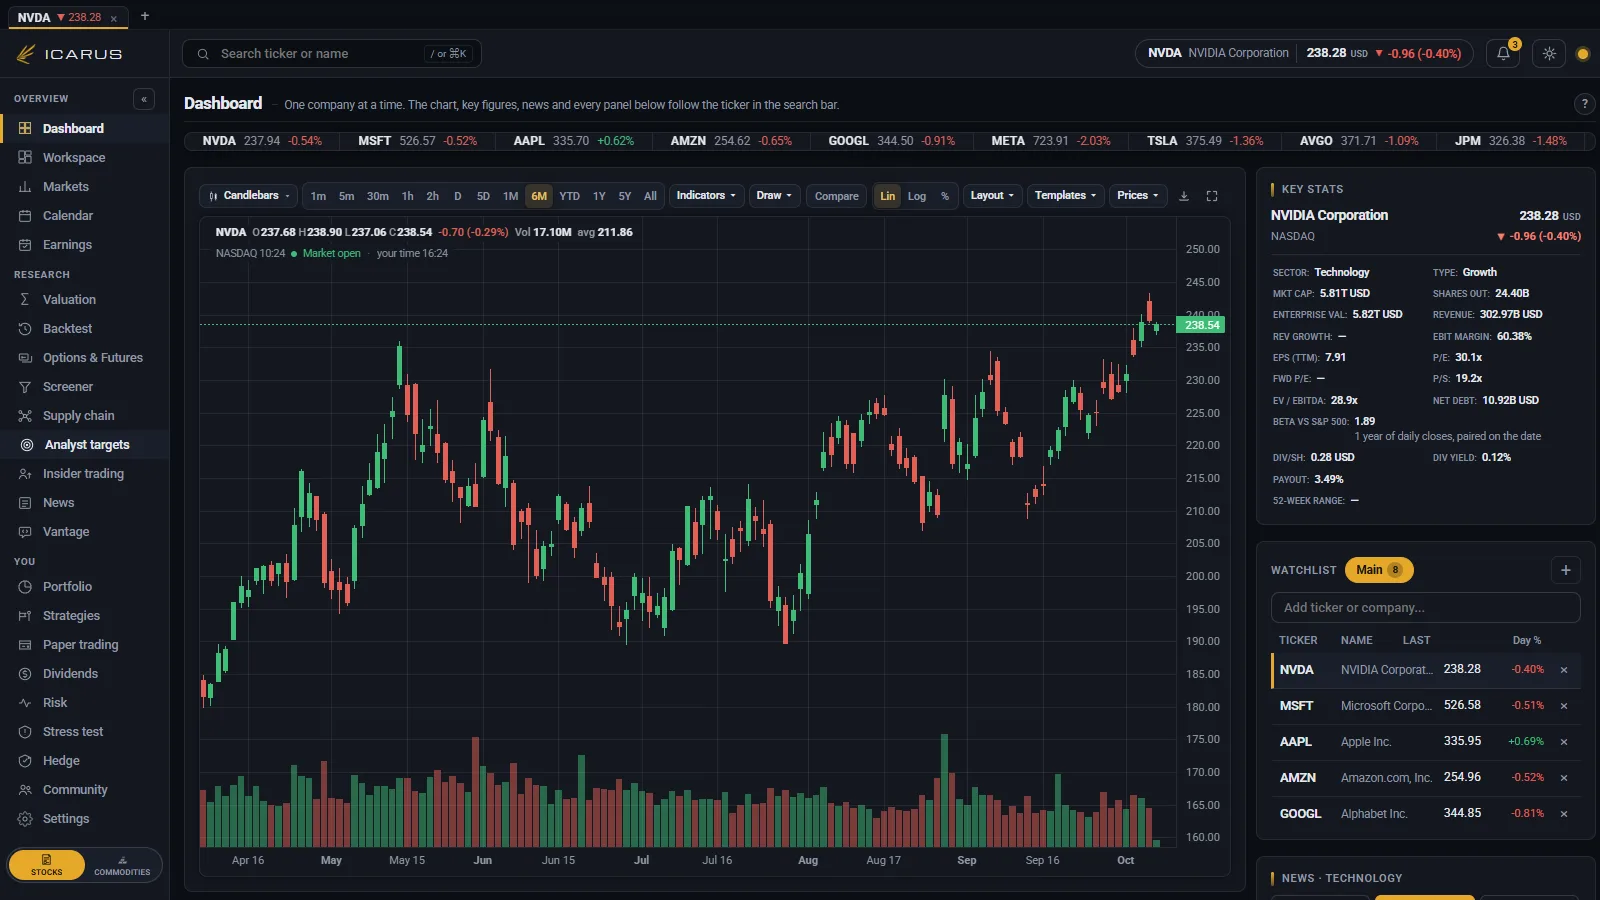The height and width of the screenshot is (900, 1600).
Task: Go to Screener in sidebar
Action: pos(84,387)
